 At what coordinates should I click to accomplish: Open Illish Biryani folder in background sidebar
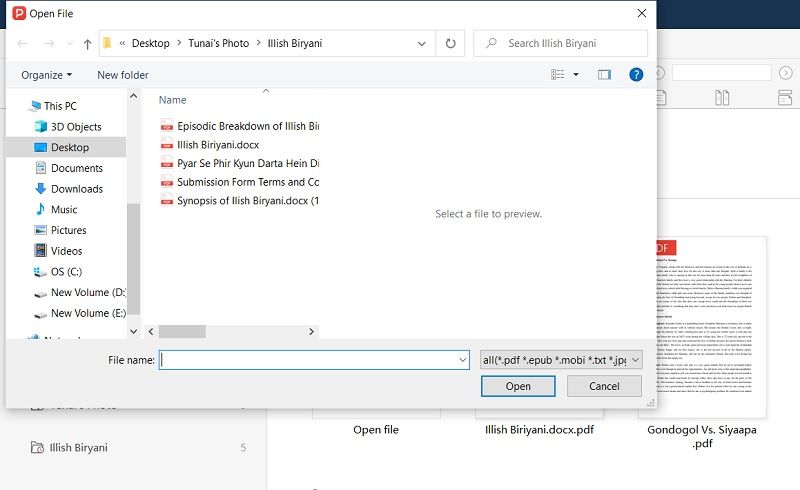(x=78, y=448)
